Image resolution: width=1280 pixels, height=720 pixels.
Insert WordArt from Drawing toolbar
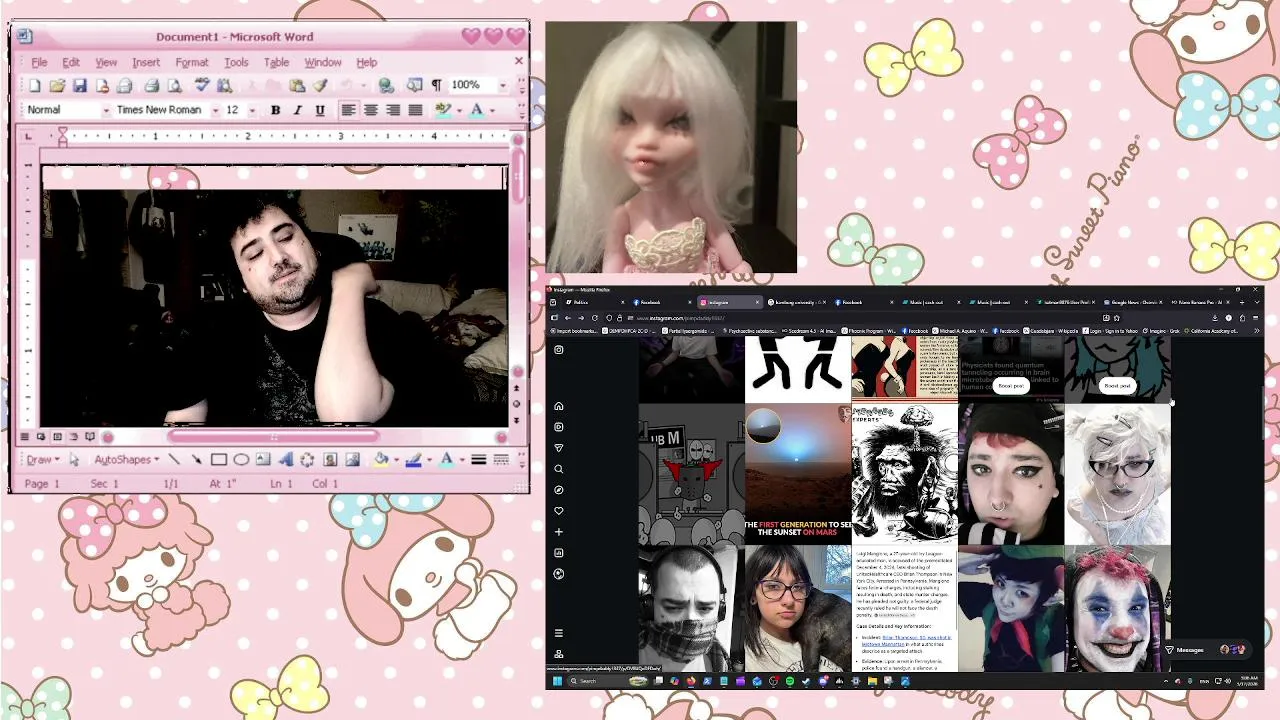[285, 460]
